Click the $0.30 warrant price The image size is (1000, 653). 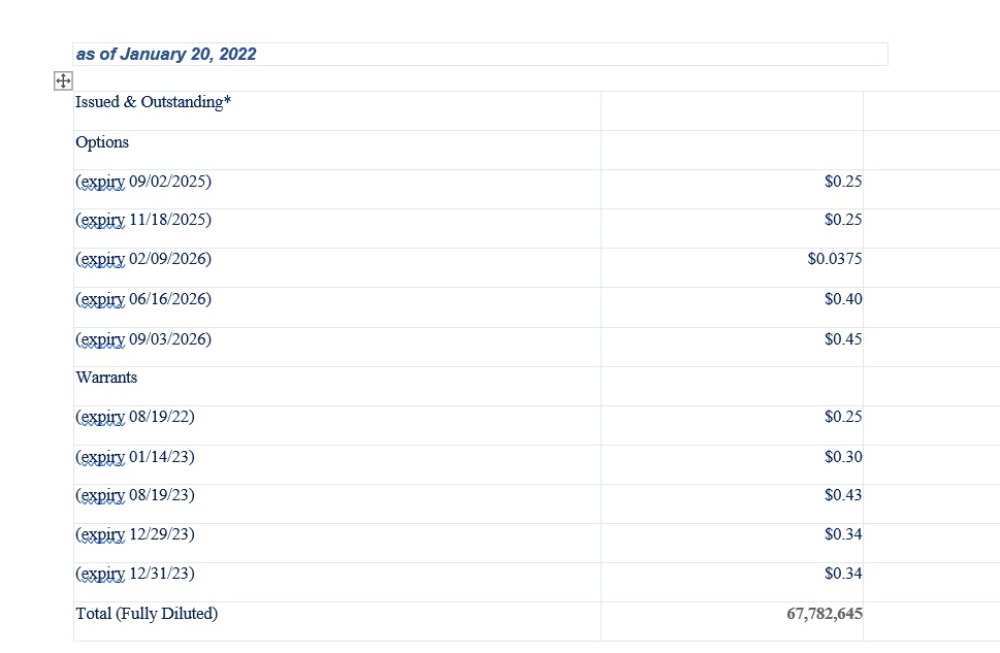coord(843,457)
